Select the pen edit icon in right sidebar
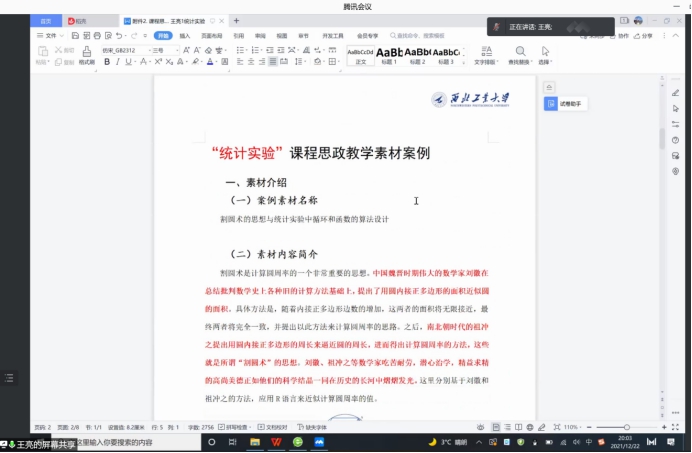 point(676,93)
